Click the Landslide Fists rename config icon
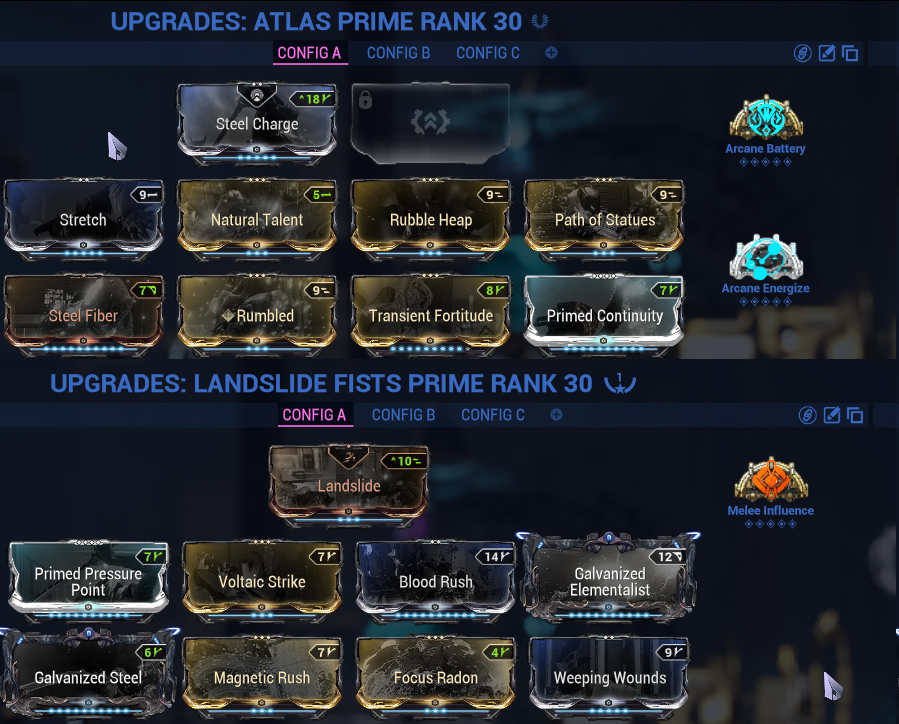The width and height of the screenshot is (899, 724). click(831, 415)
